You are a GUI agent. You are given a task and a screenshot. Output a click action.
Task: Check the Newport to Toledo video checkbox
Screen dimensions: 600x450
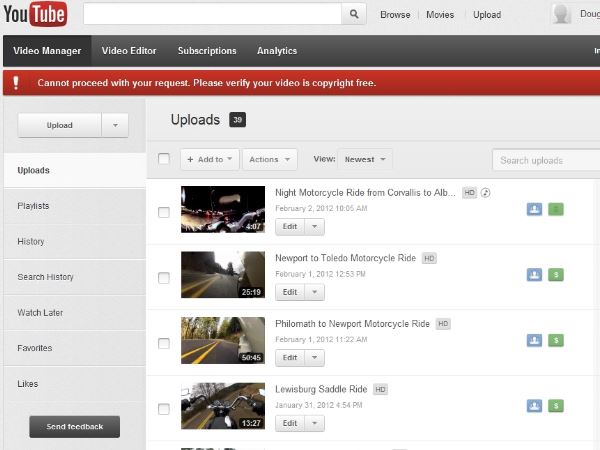(164, 278)
